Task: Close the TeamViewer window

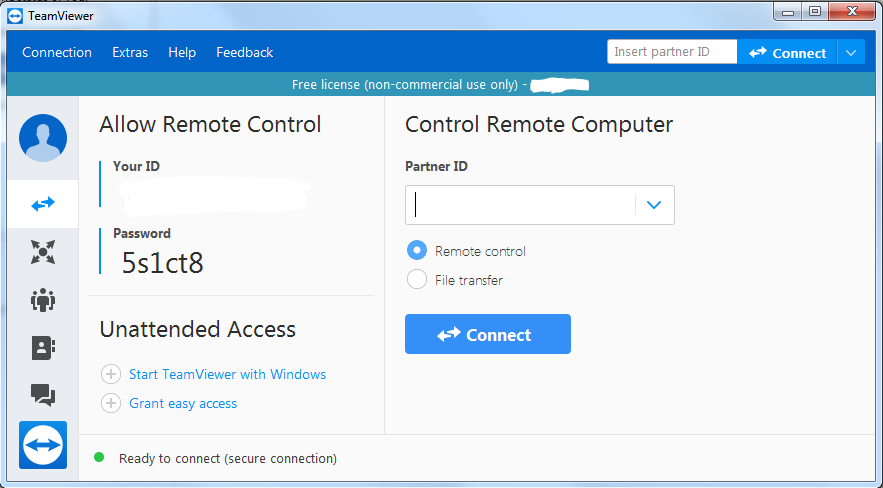Action: tap(851, 11)
